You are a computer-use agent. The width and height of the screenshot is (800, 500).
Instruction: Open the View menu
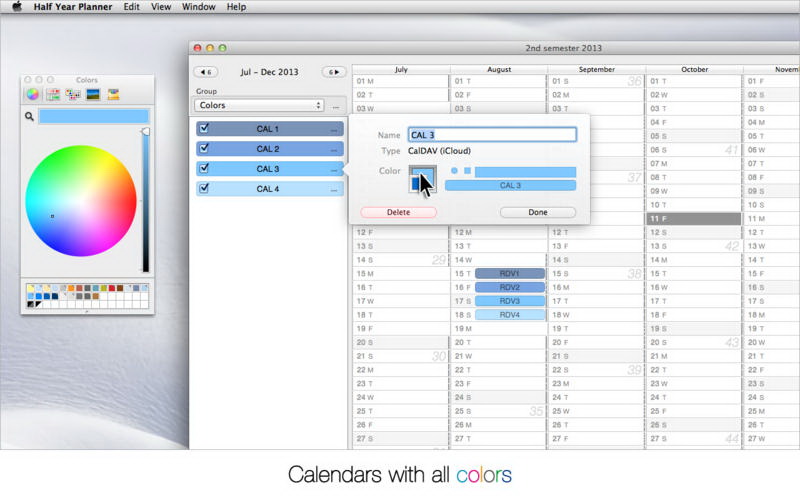(x=160, y=7)
